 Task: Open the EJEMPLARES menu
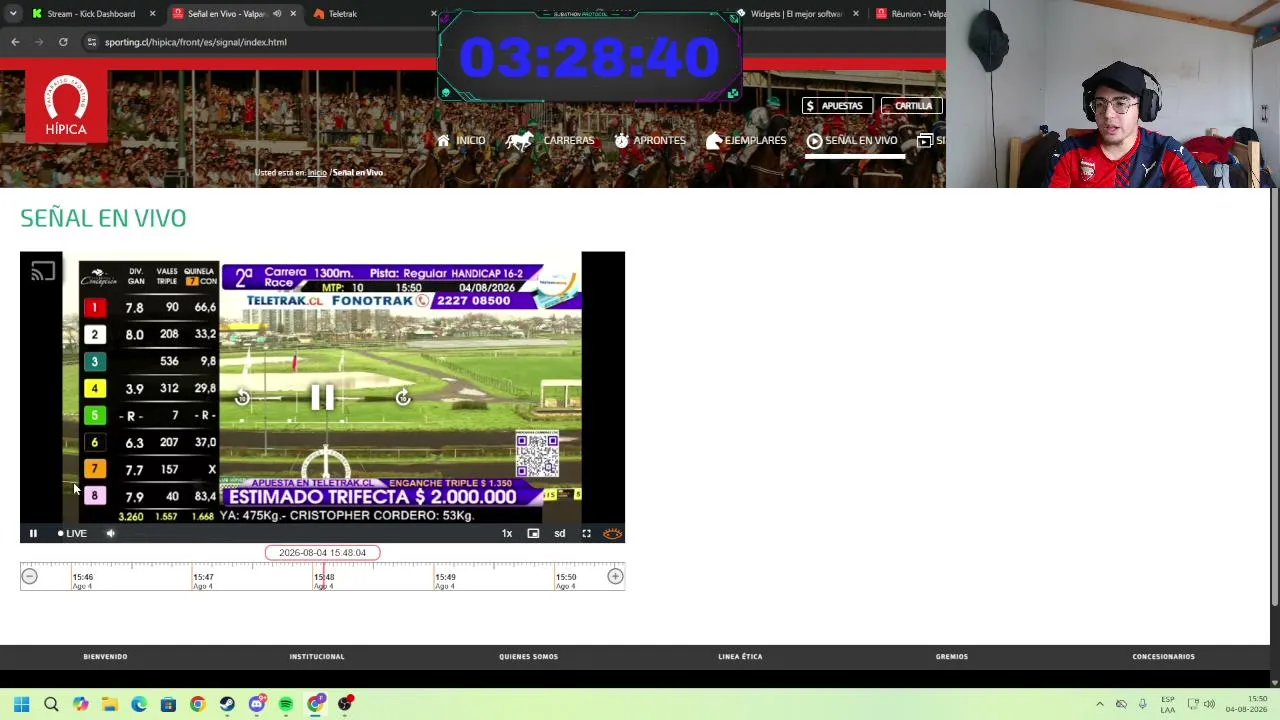point(746,141)
